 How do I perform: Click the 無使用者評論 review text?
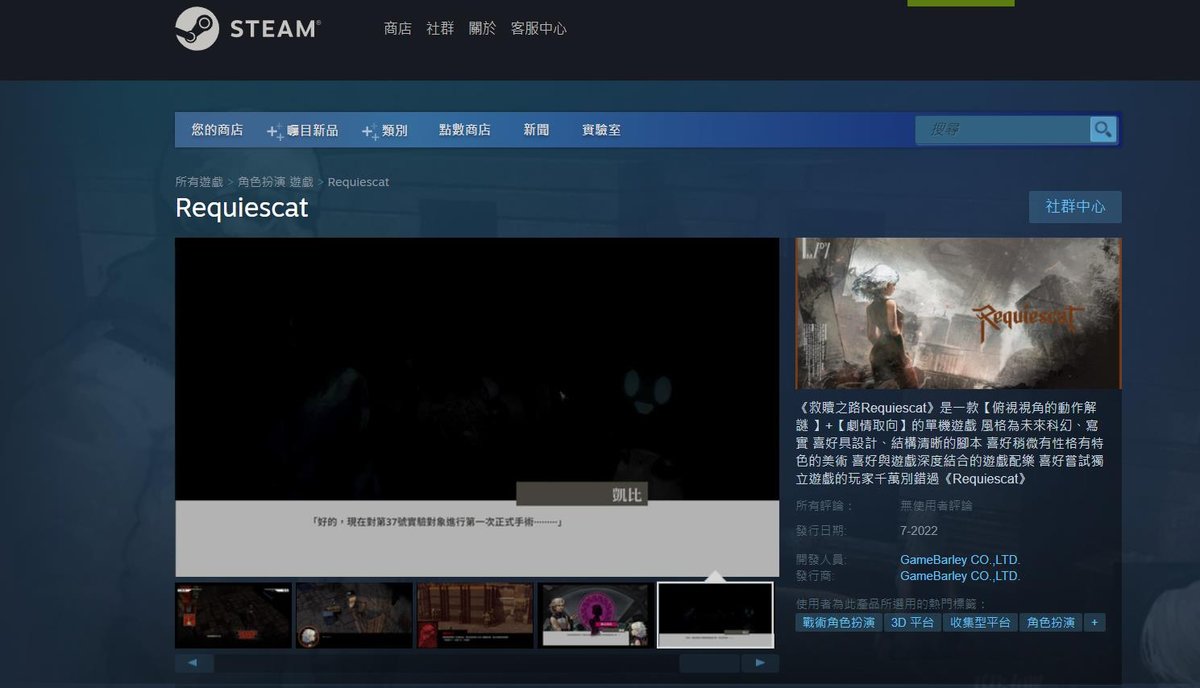[936, 506]
